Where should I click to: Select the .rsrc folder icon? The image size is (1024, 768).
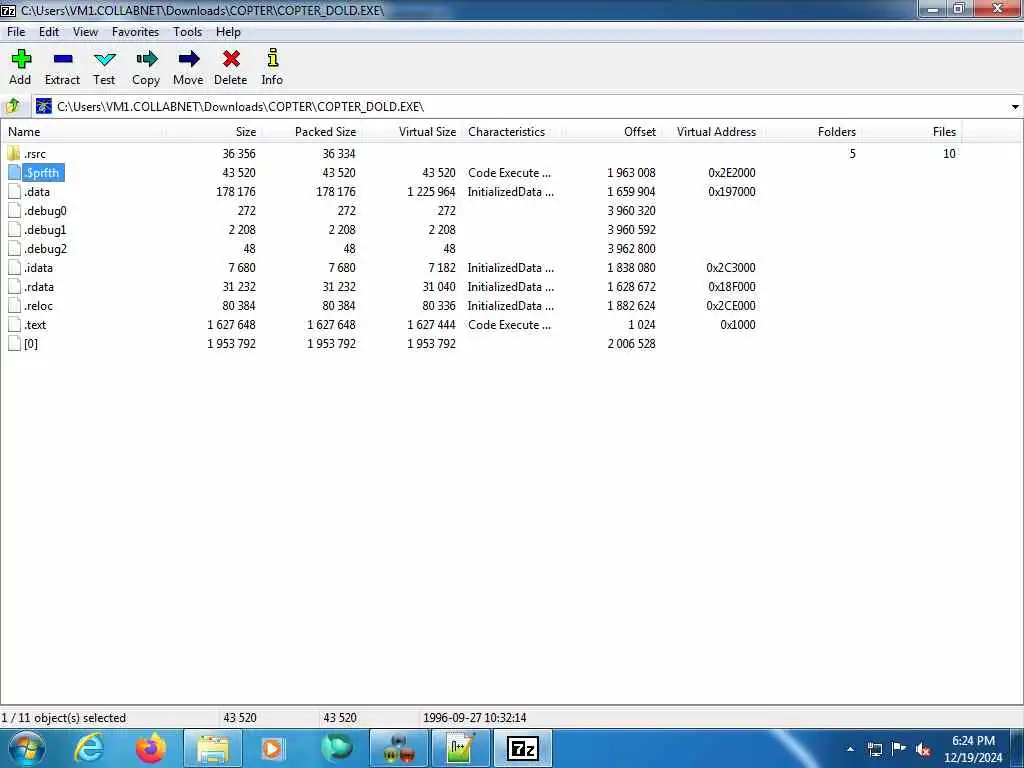[14, 153]
